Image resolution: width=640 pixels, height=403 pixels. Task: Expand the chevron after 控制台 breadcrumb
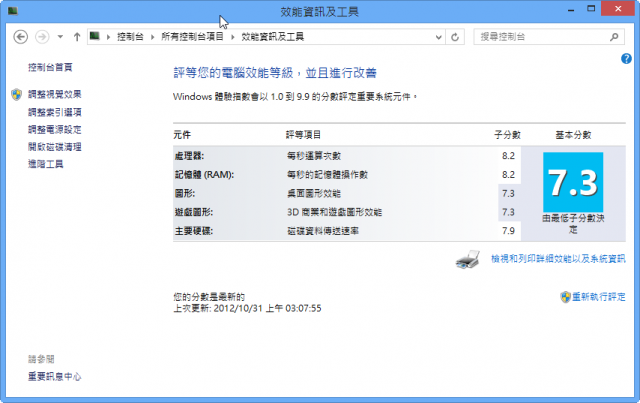click(152, 37)
